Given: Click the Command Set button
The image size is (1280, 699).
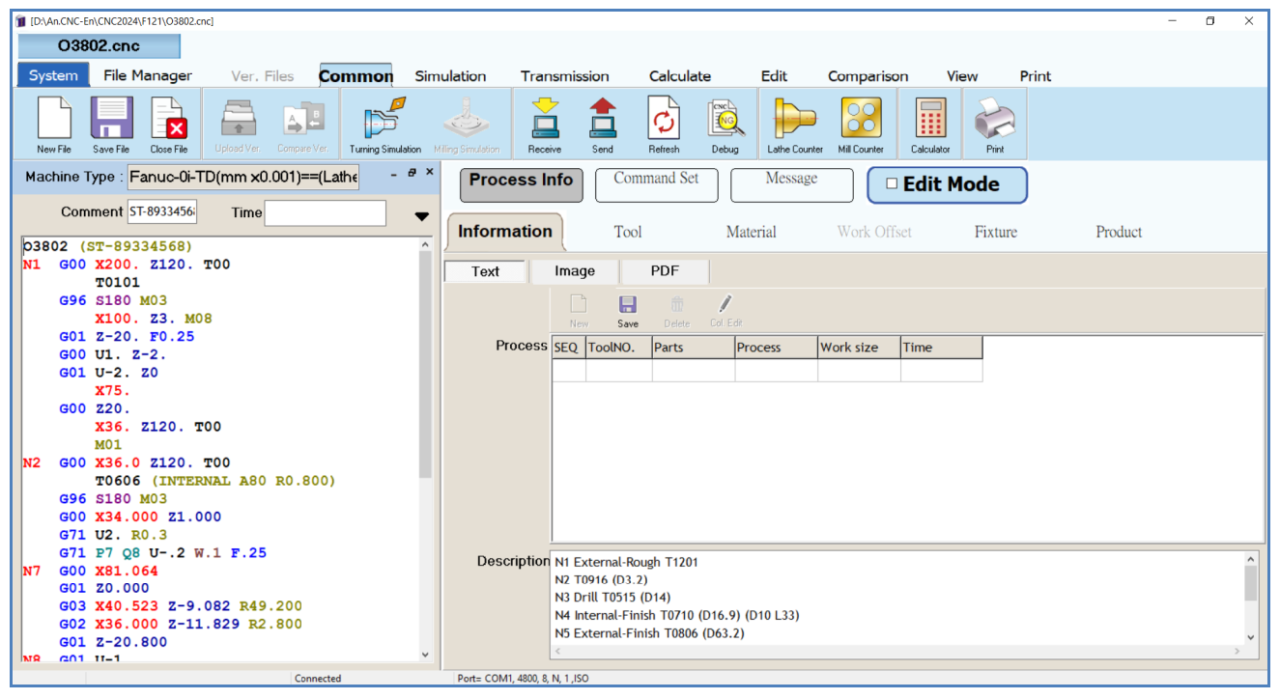Looking at the screenshot, I should coord(656,185).
